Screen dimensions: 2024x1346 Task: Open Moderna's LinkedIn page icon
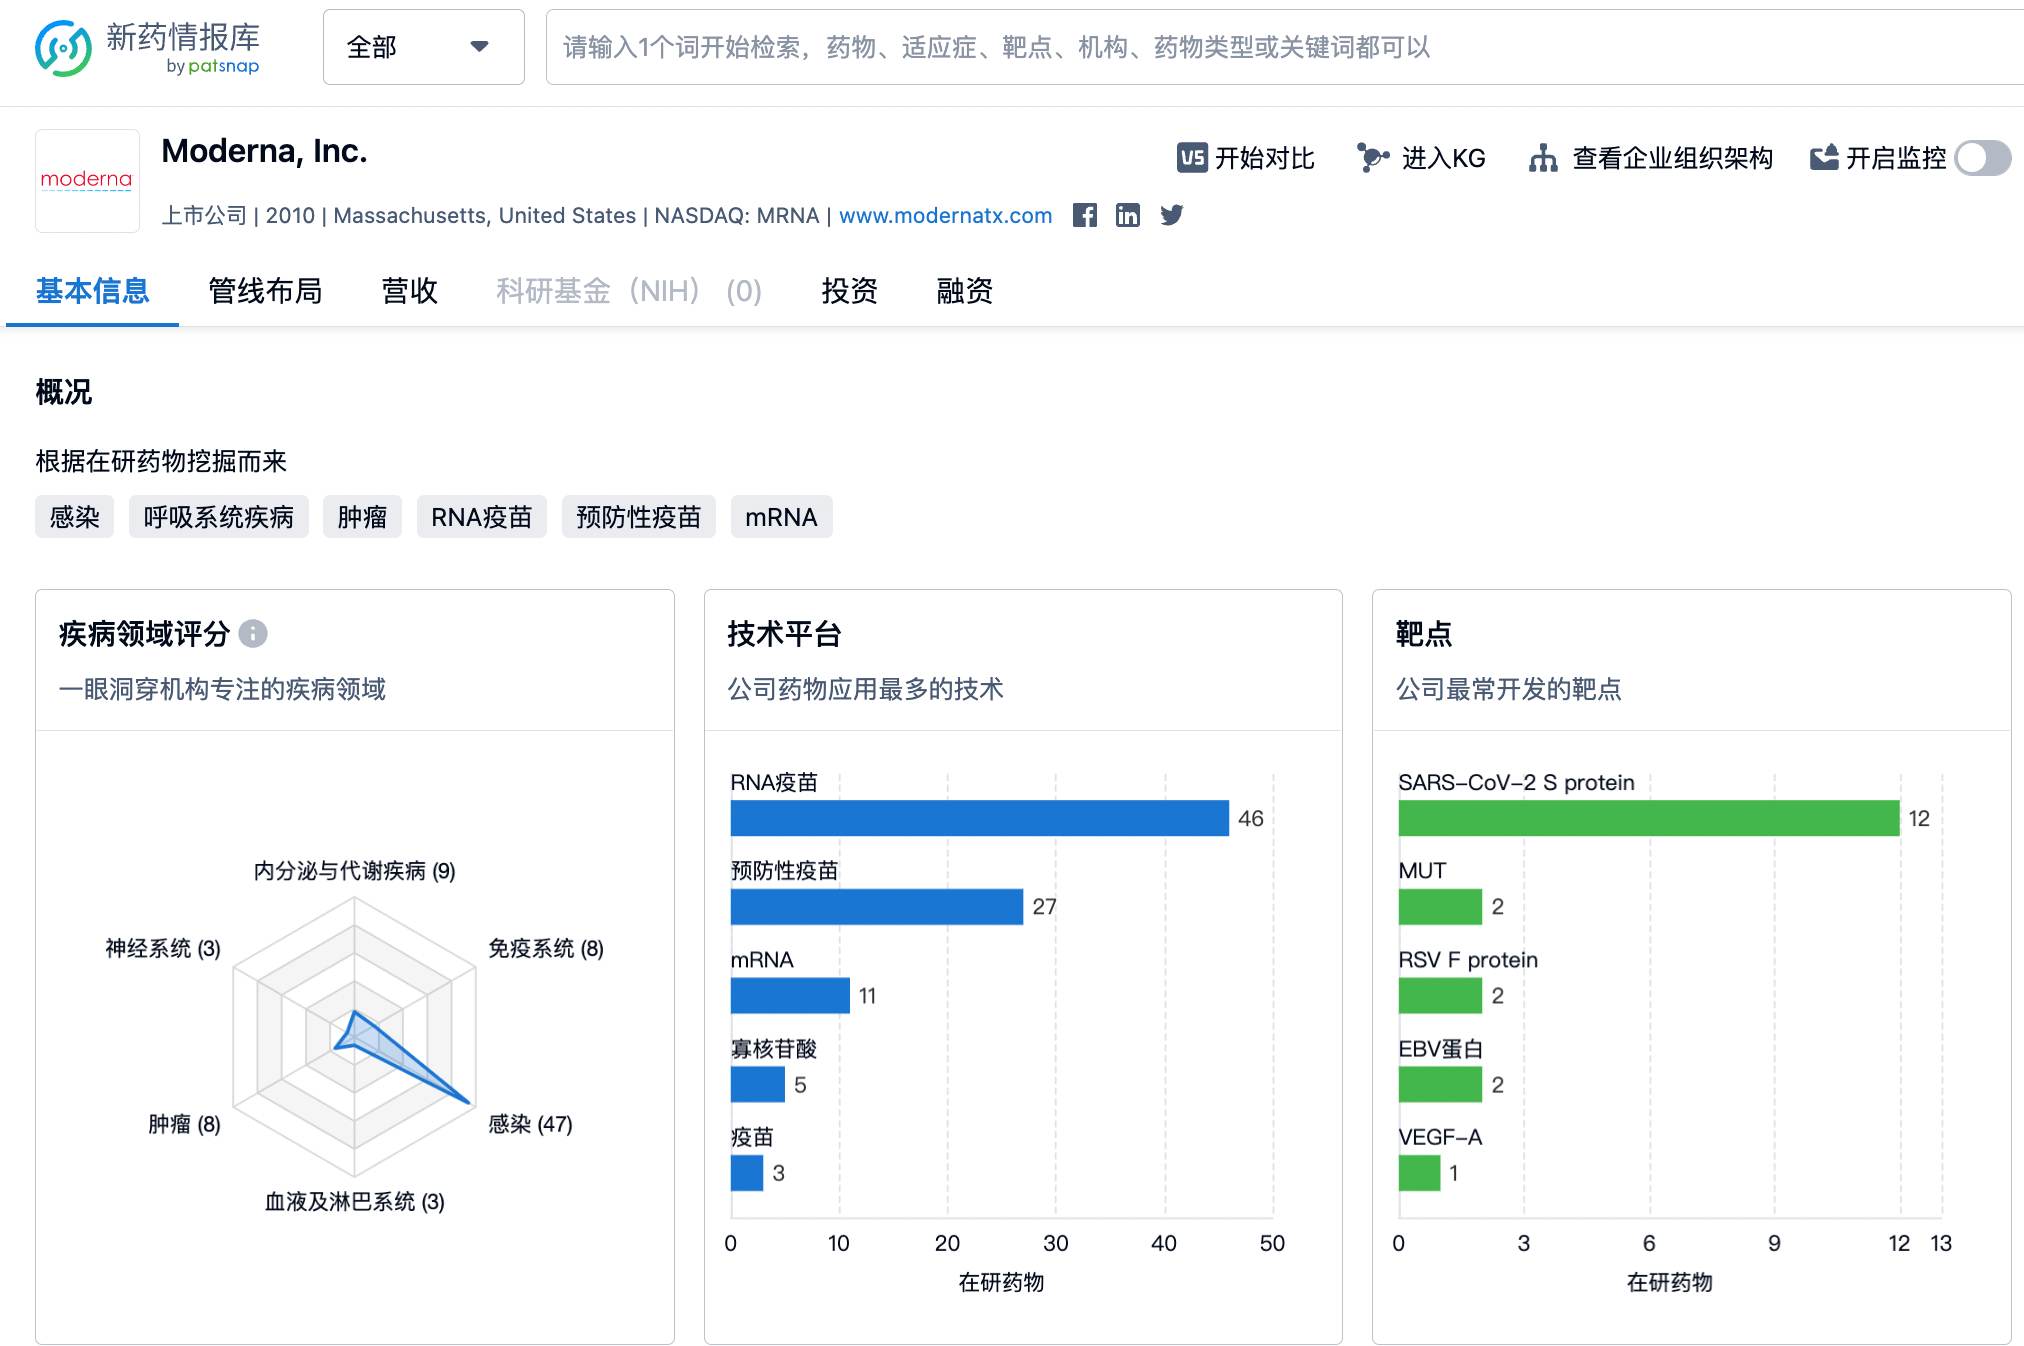(x=1127, y=215)
